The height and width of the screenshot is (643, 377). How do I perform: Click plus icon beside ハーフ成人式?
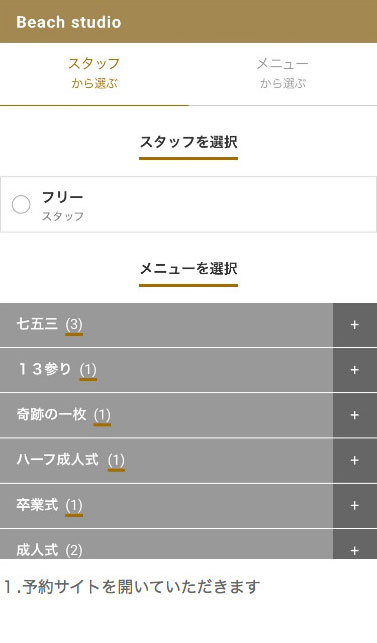coord(355,460)
